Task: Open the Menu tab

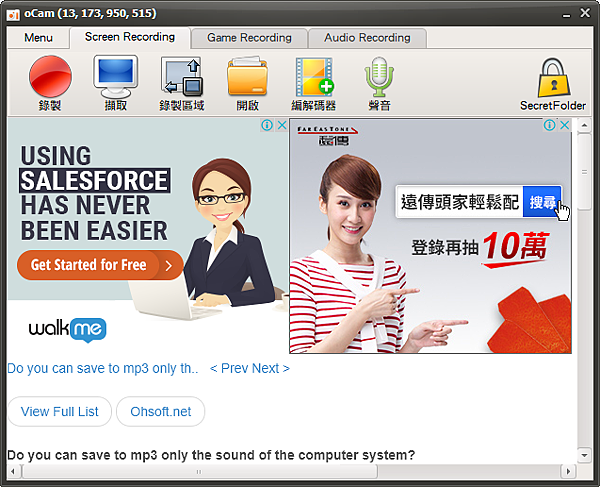Action: (x=38, y=37)
